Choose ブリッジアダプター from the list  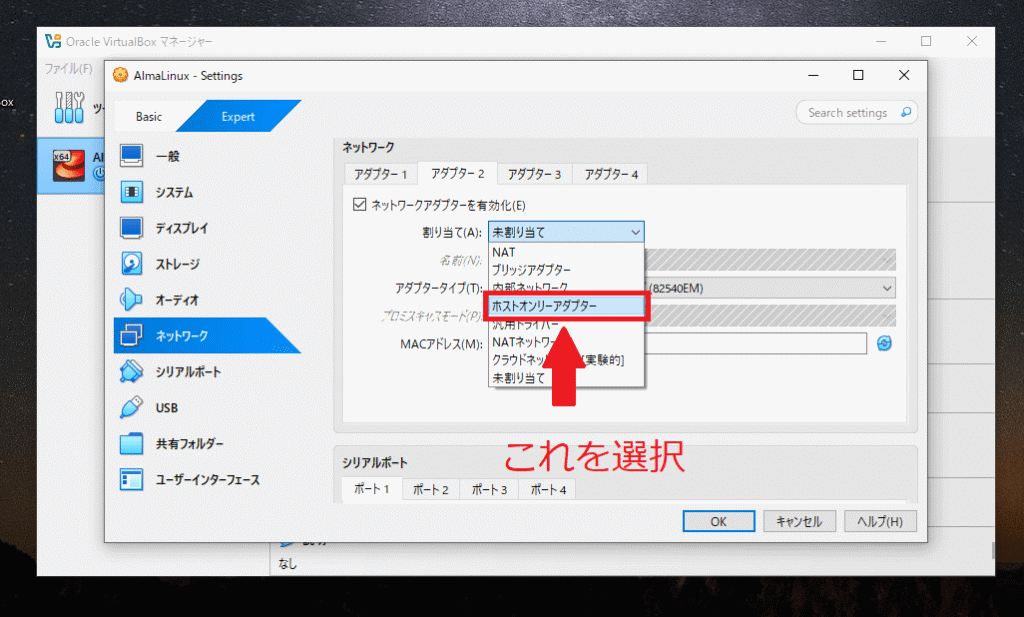(566, 270)
